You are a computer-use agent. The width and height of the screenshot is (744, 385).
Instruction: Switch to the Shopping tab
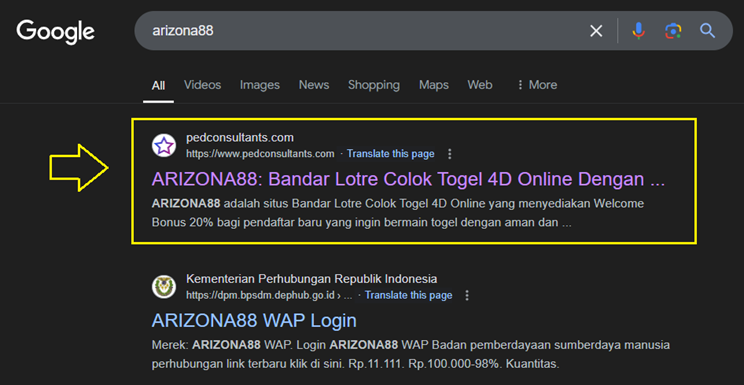click(374, 85)
